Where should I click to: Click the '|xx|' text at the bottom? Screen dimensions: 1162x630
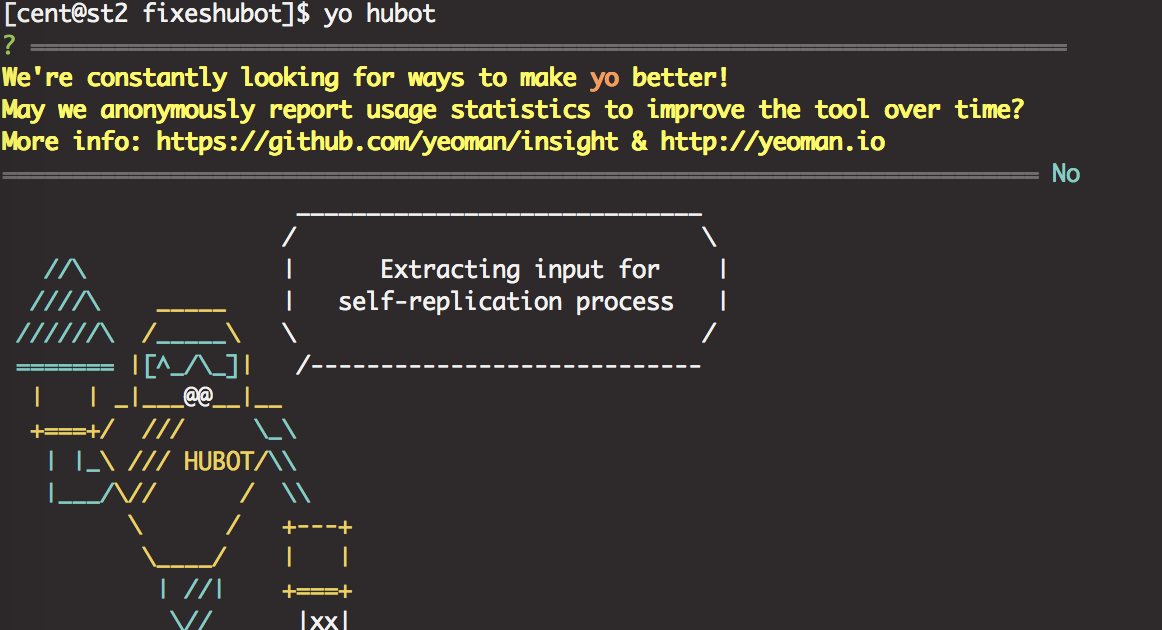pos(324,620)
